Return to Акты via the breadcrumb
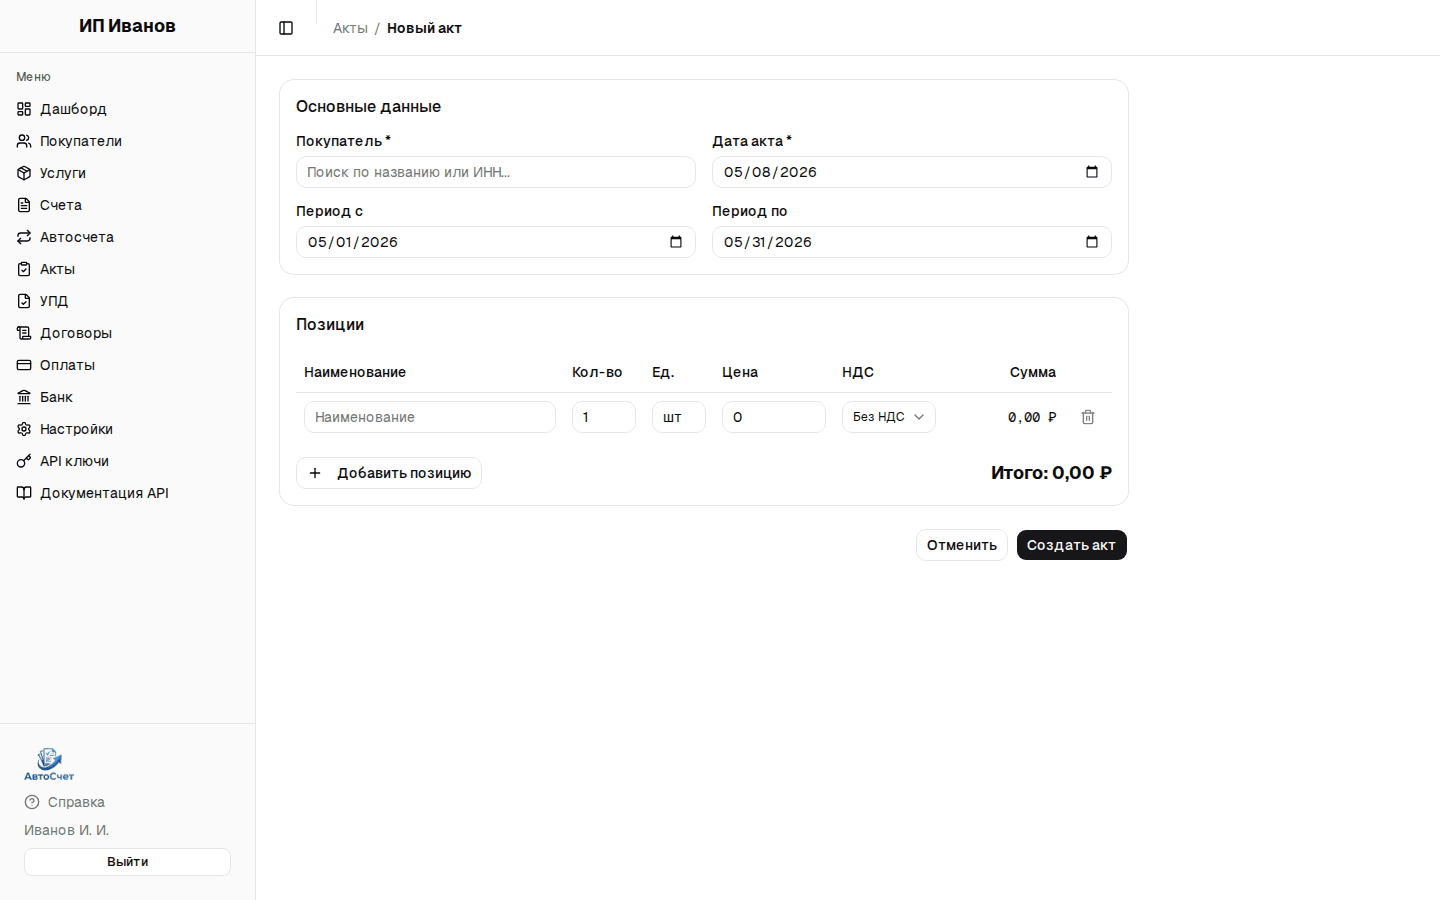This screenshot has height=900, width=1440. (350, 28)
